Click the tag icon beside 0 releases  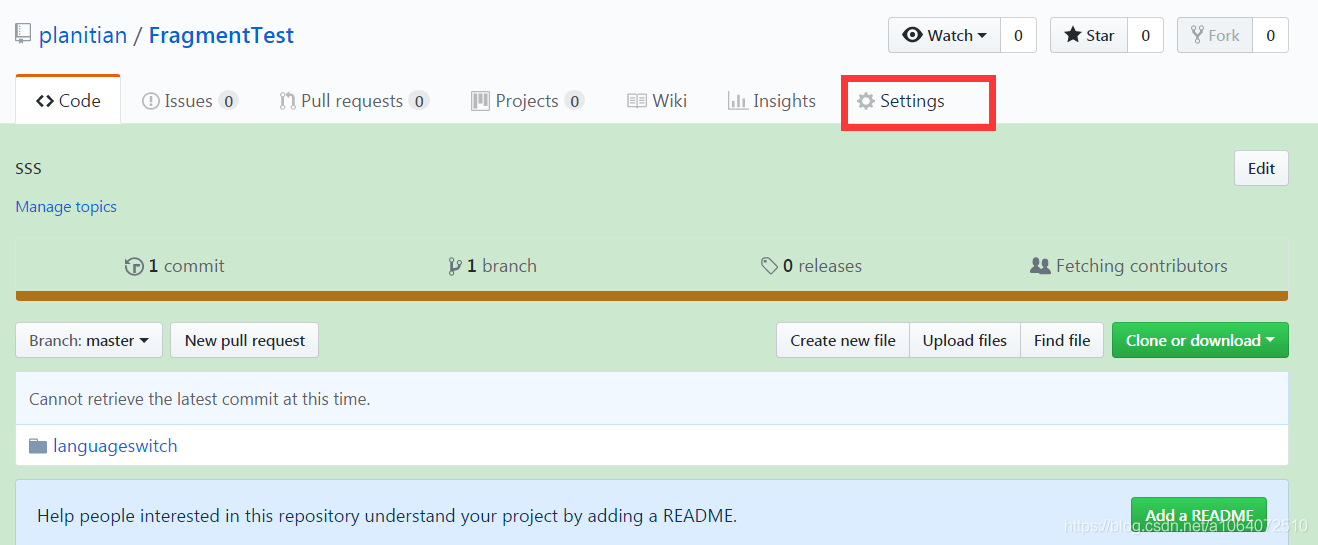tap(769, 266)
